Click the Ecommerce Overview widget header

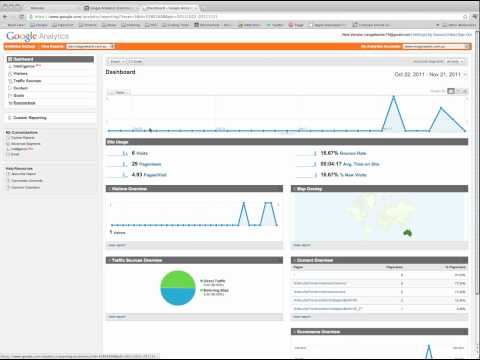[379, 332]
